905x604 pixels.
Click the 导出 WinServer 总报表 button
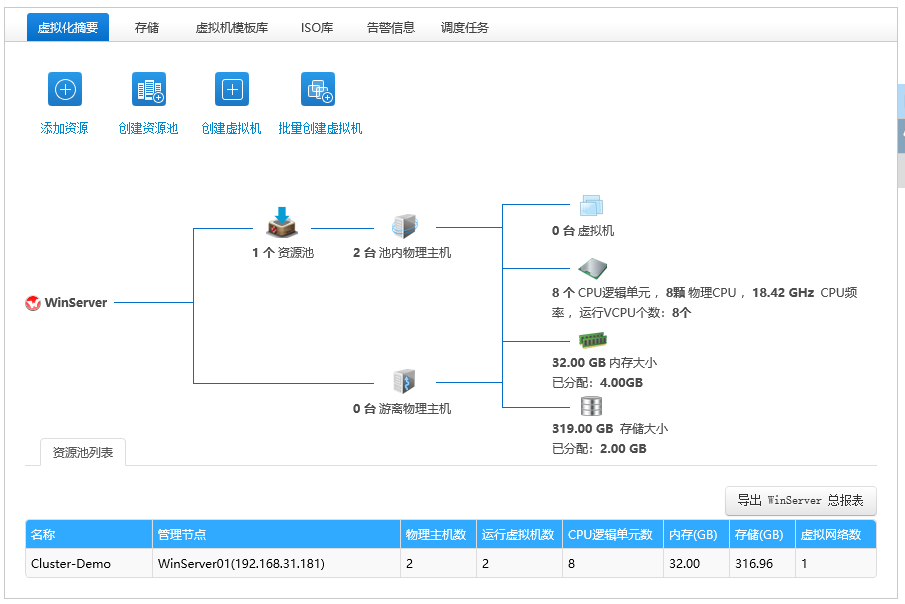[801, 501]
